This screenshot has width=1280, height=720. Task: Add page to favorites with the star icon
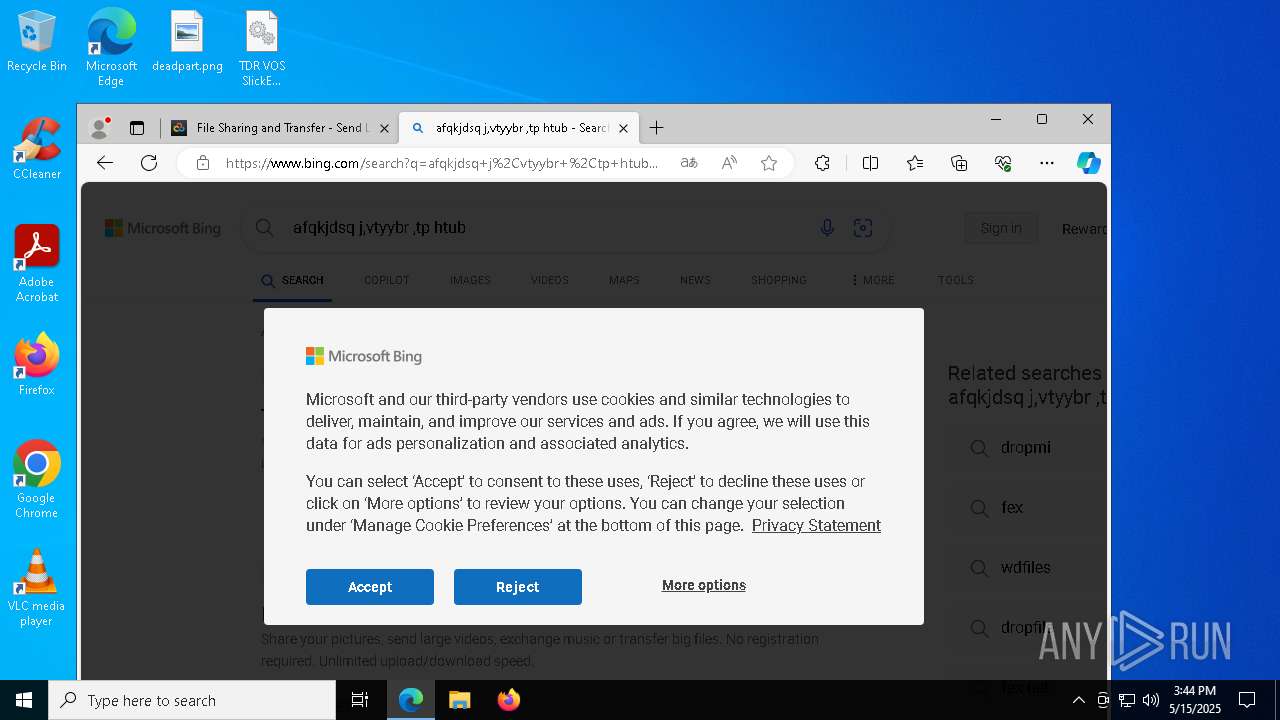(x=769, y=163)
